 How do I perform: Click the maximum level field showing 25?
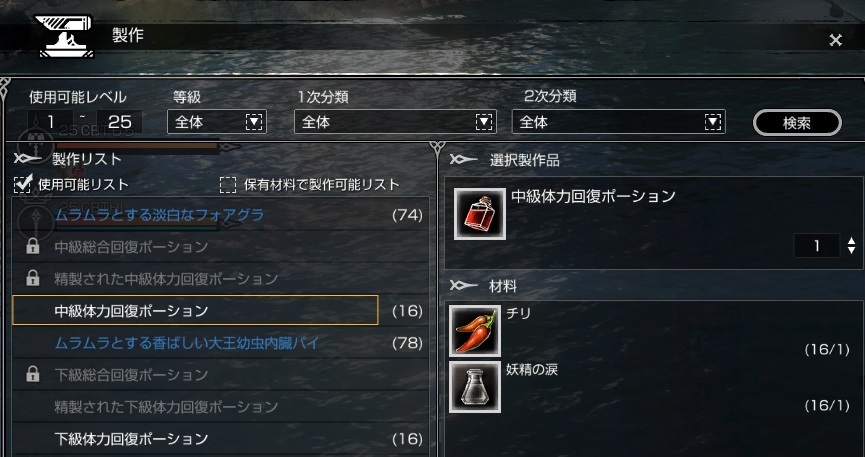pos(119,122)
